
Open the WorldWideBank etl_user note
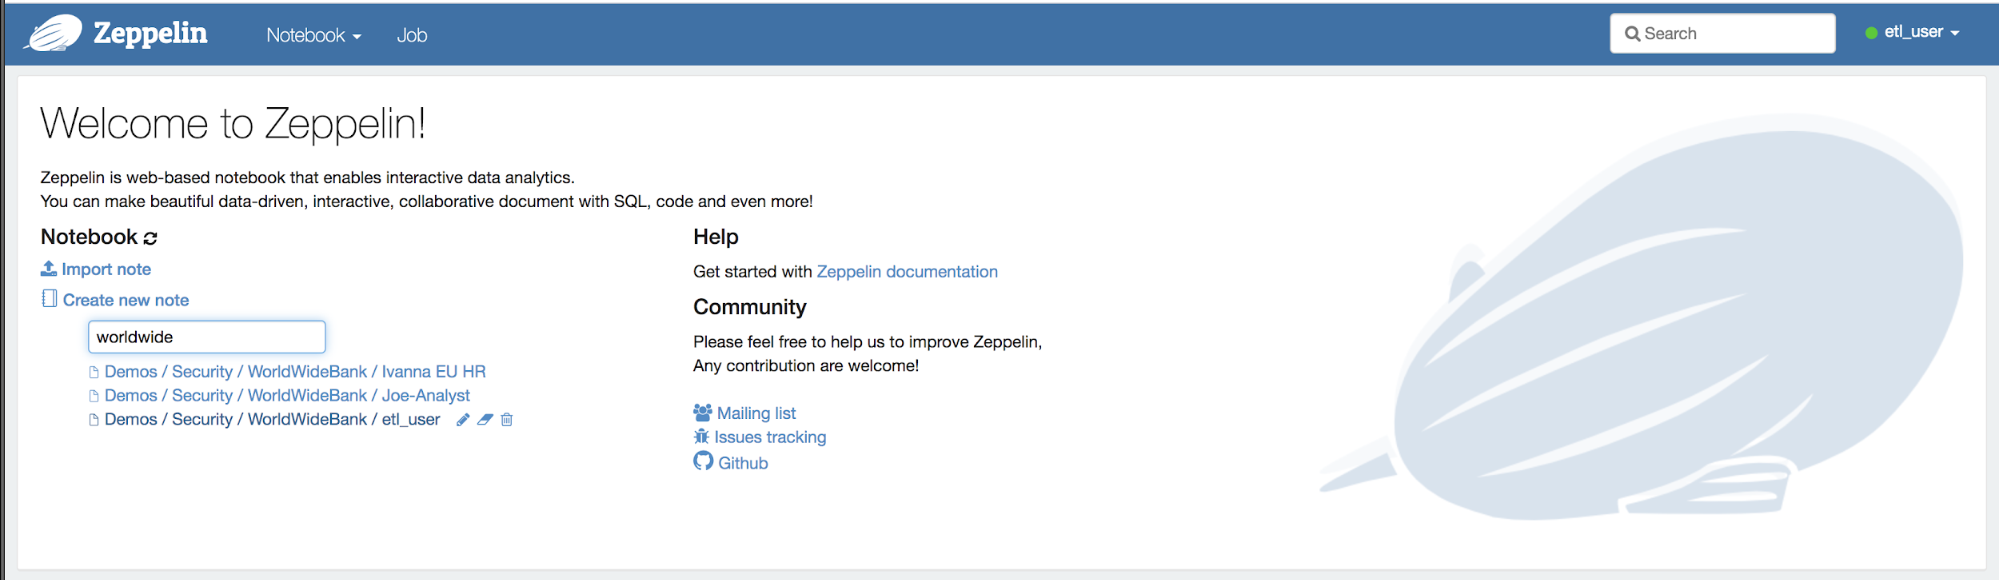coord(272,420)
